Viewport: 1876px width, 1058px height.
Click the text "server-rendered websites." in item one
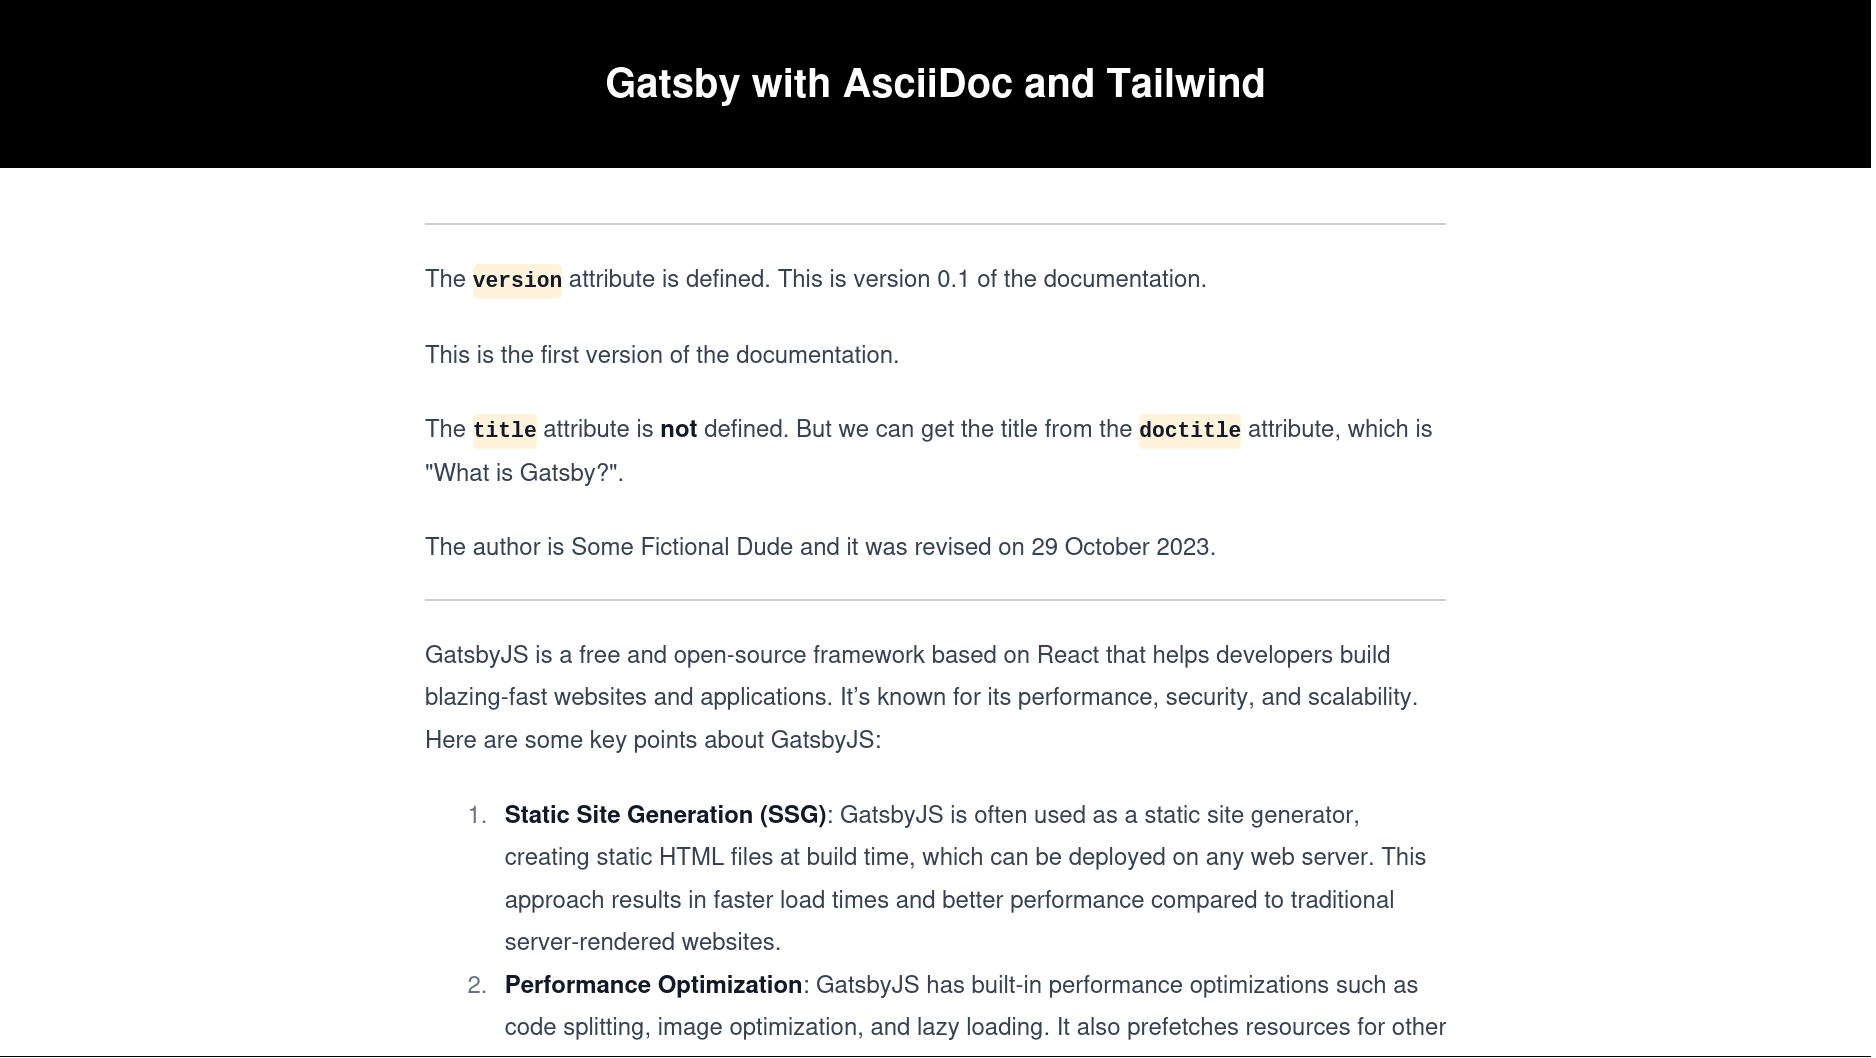pyautogui.click(x=642, y=942)
